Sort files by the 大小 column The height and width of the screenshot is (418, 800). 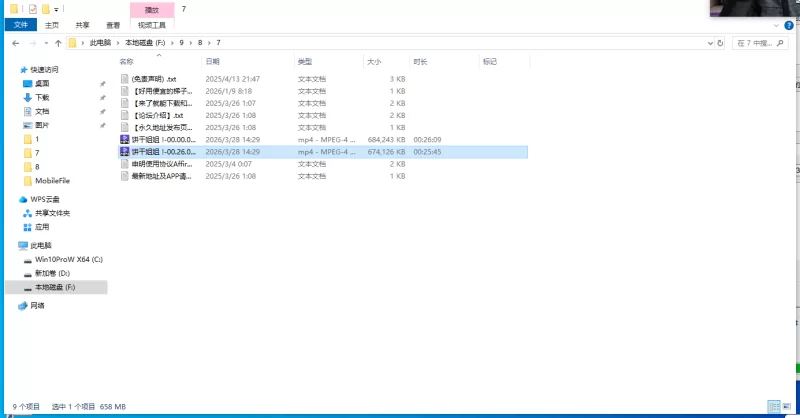pos(386,62)
